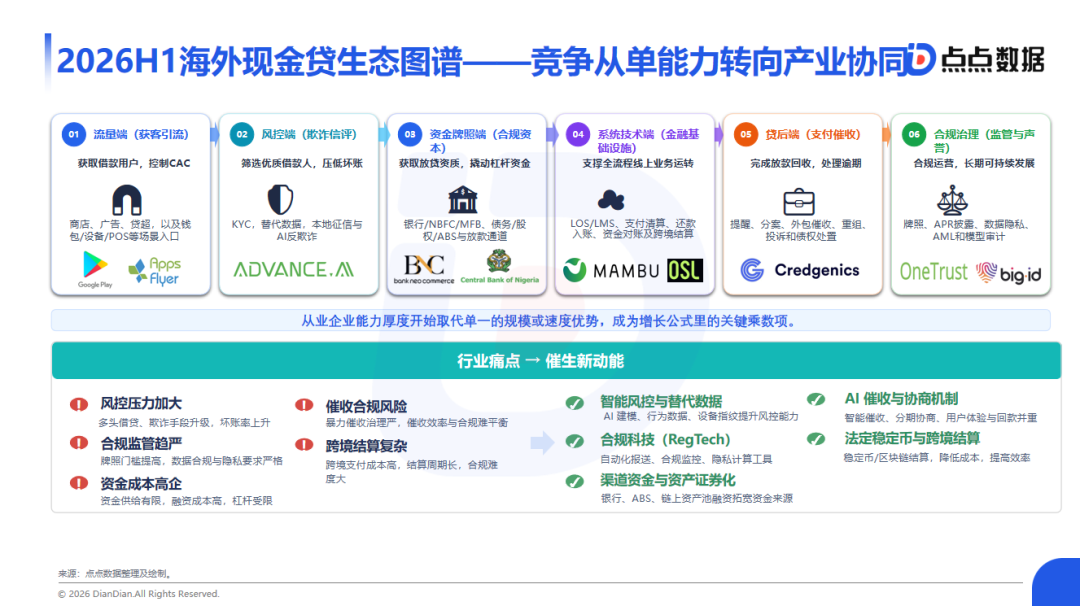
Task: Click the © 2026 DianDian copyright line
Action: tap(138, 594)
